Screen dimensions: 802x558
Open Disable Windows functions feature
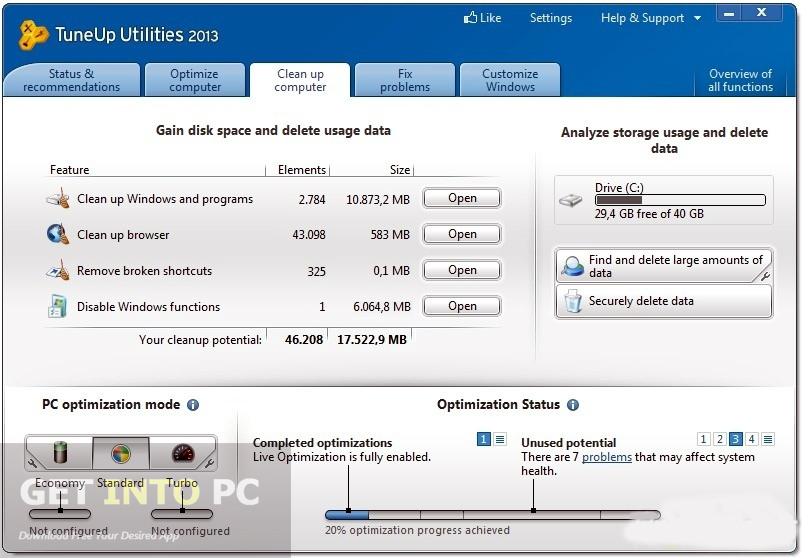pos(462,306)
